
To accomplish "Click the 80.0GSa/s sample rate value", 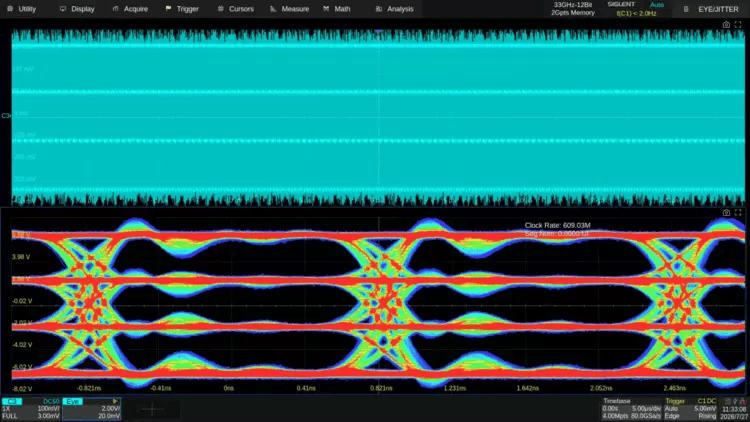I will pos(645,416).
